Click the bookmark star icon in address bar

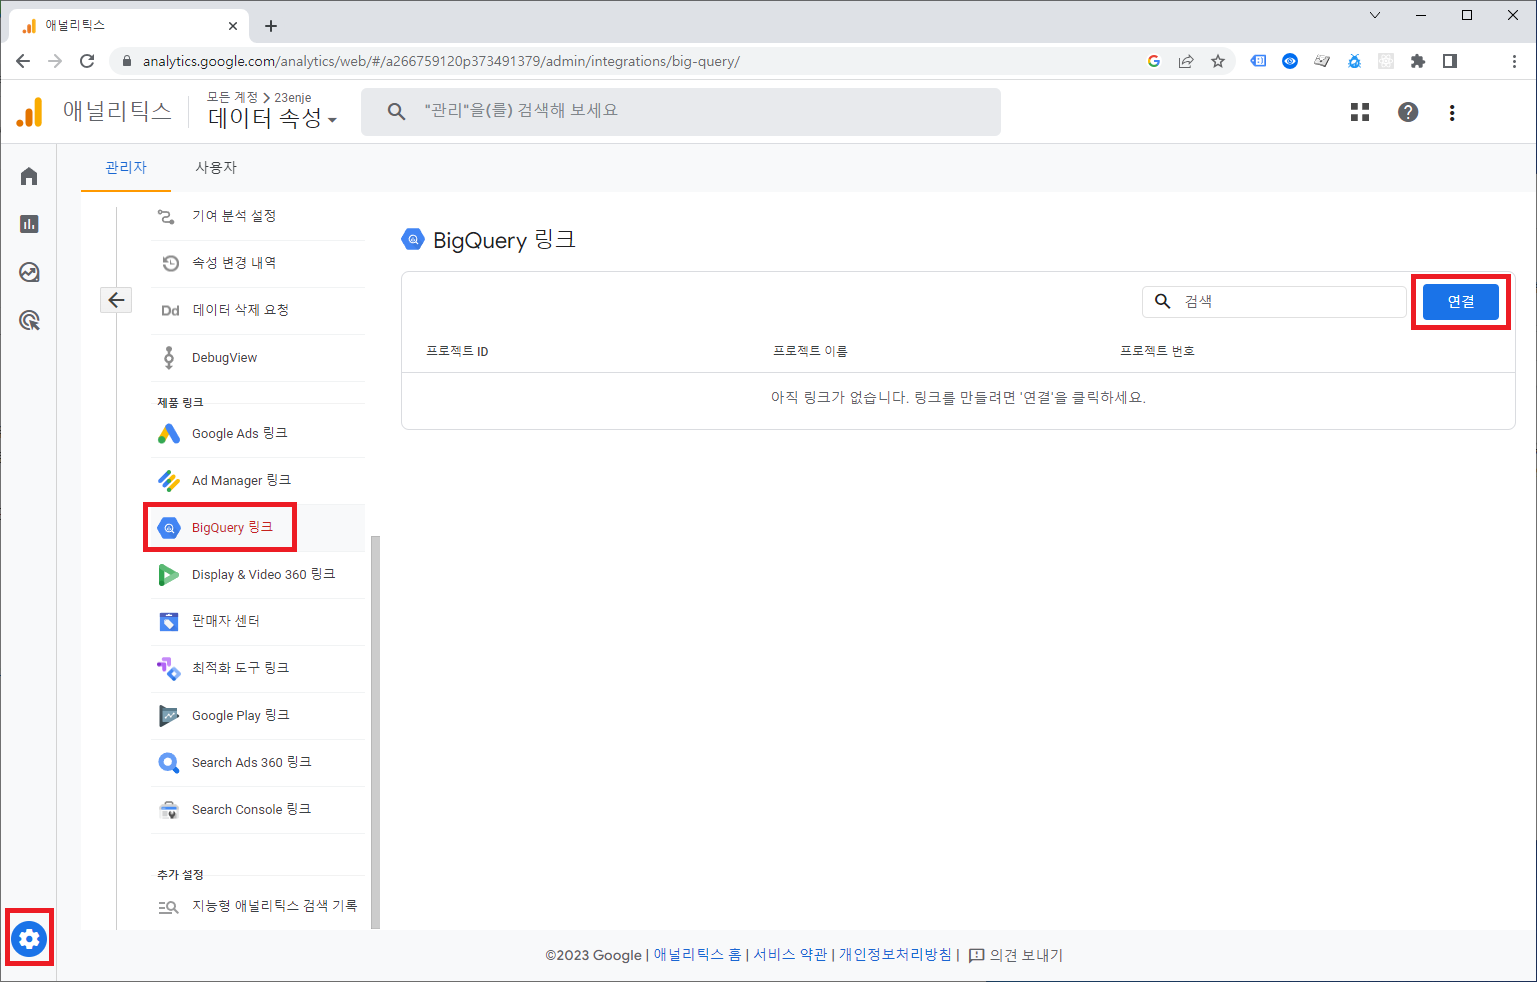pos(1218,61)
